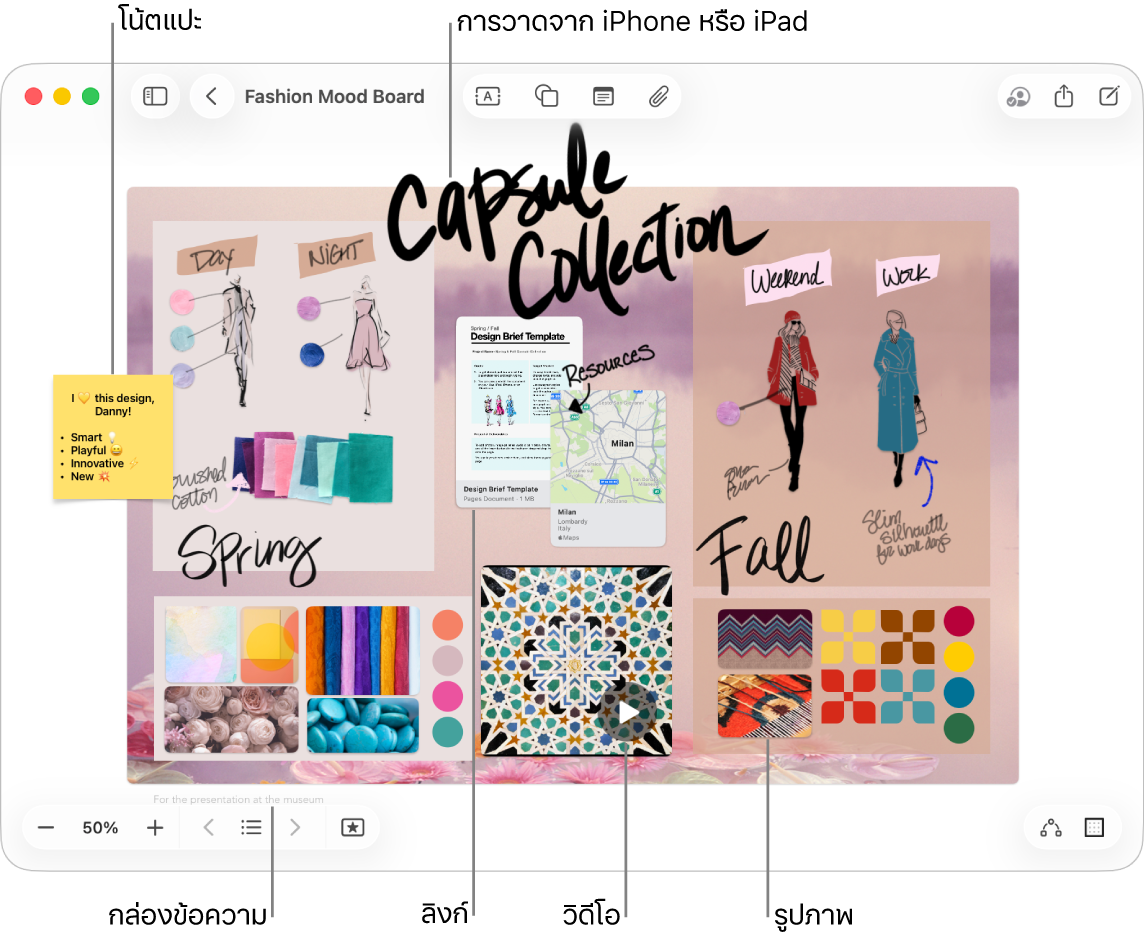Return to boards via the back arrow
Screen dimensions: 1144x934
[x=212, y=96]
